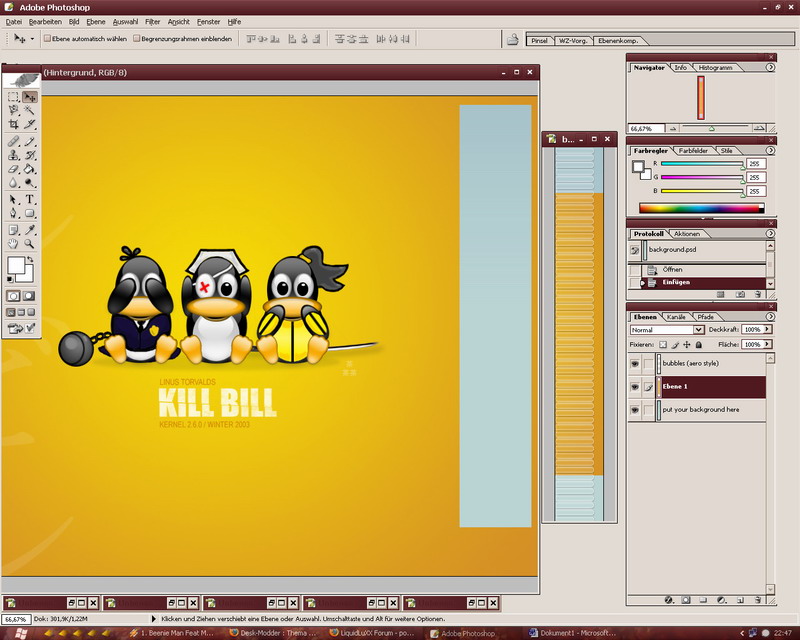Switch to the Farbfelder tab
The image size is (800, 640).
693,151
